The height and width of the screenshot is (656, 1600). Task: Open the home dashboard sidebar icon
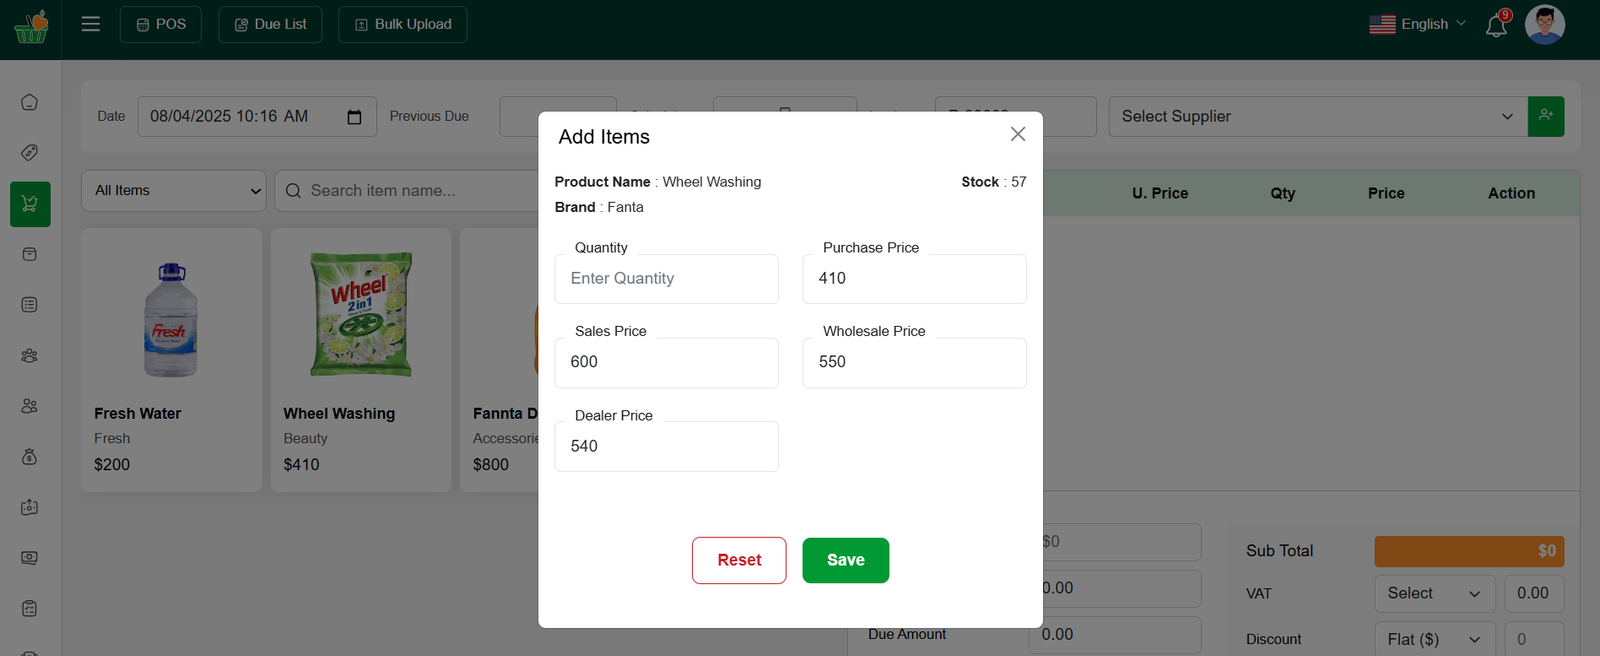(30, 102)
